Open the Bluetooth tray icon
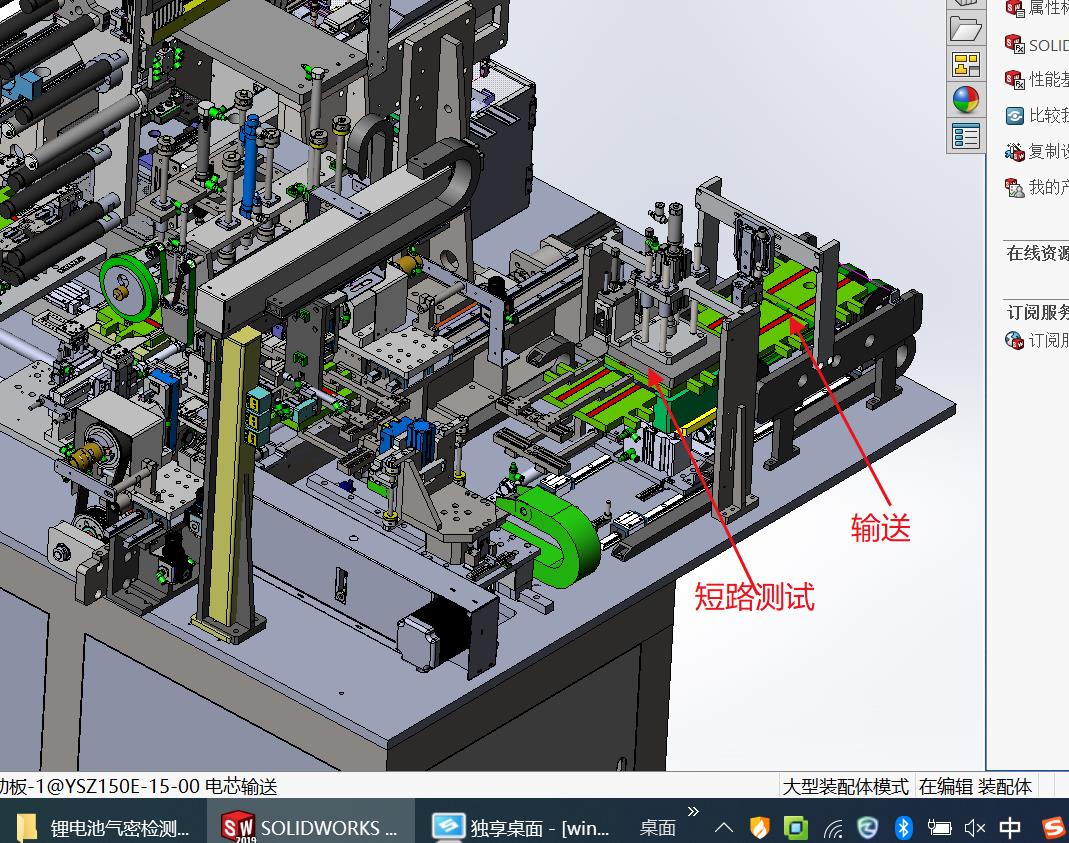This screenshot has width=1069, height=843. (x=903, y=828)
